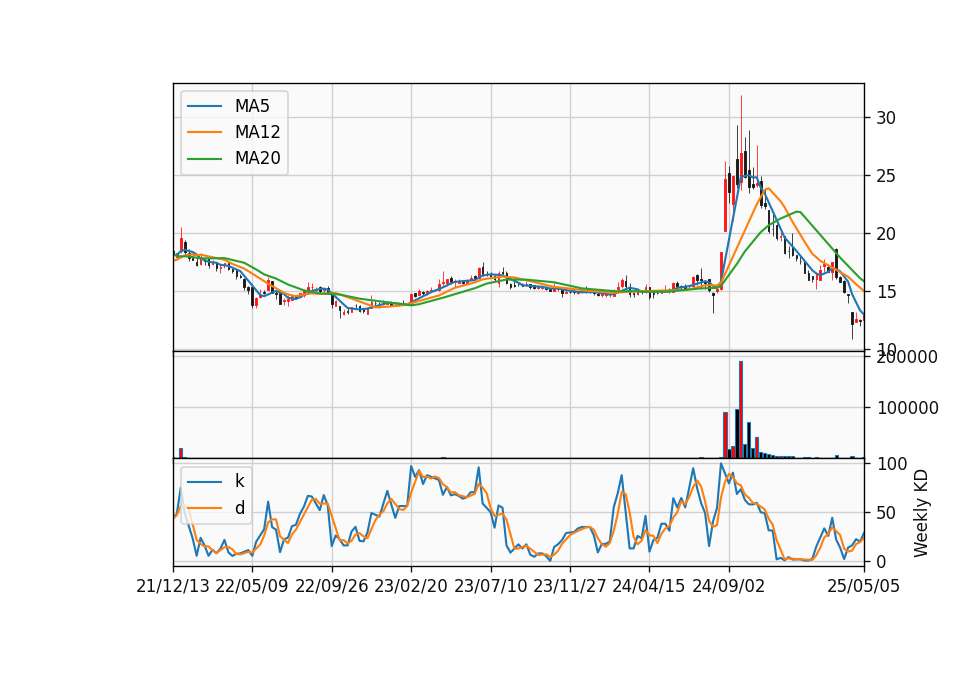Click the small red volume bar near 21/12/13
Screen dimensions: 960x690
(x=181, y=453)
